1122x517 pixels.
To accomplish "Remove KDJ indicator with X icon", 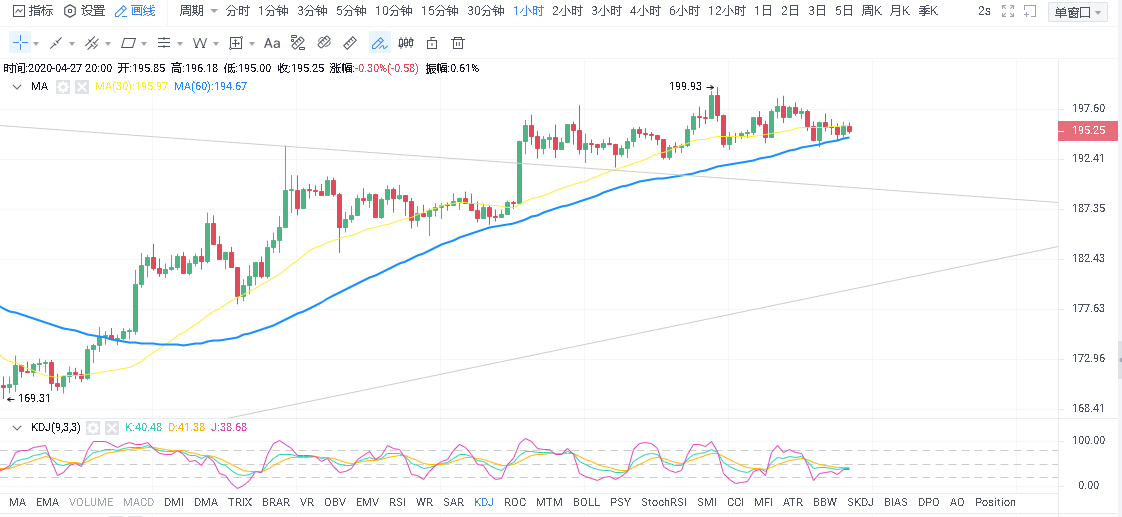I will point(112,428).
